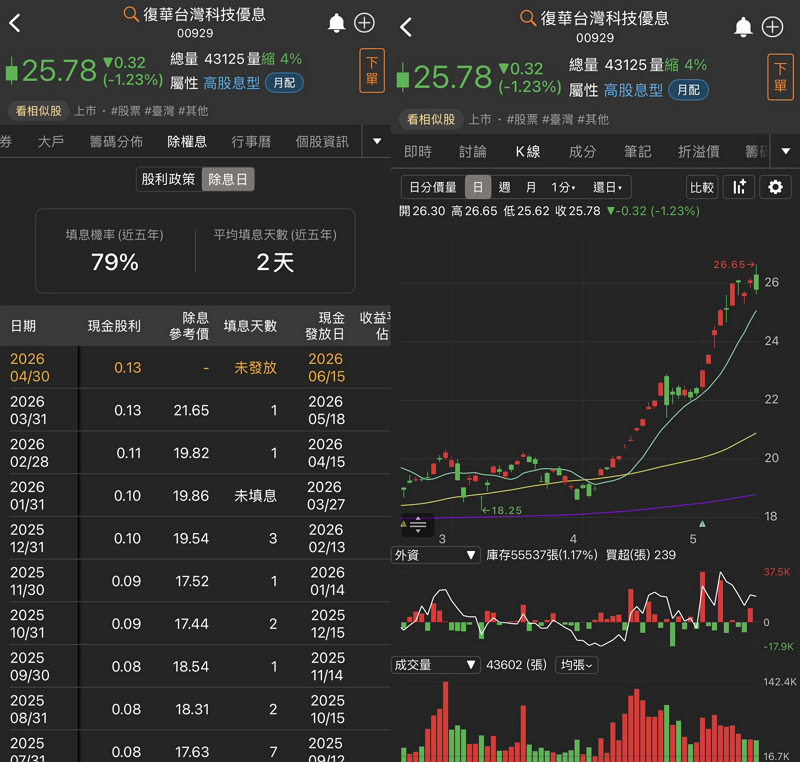Tap the 月配 badge in left panel
The height and width of the screenshot is (762, 800).
pyautogui.click(x=284, y=83)
